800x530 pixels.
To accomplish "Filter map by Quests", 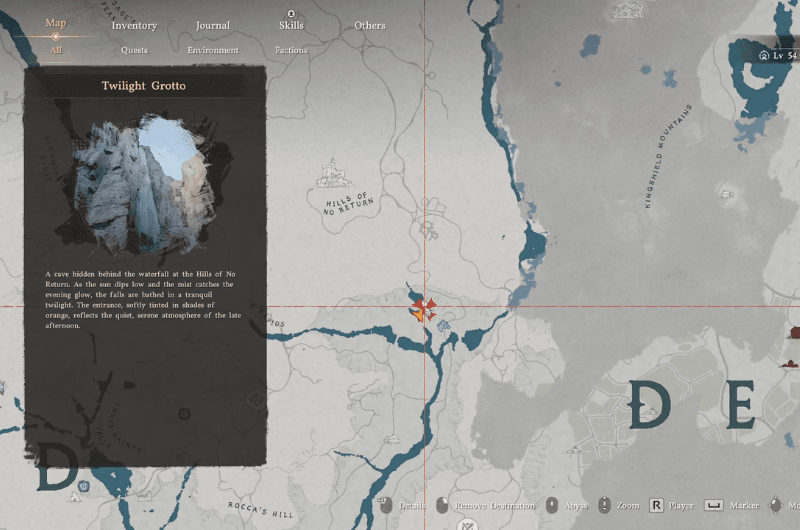I will click(135, 50).
